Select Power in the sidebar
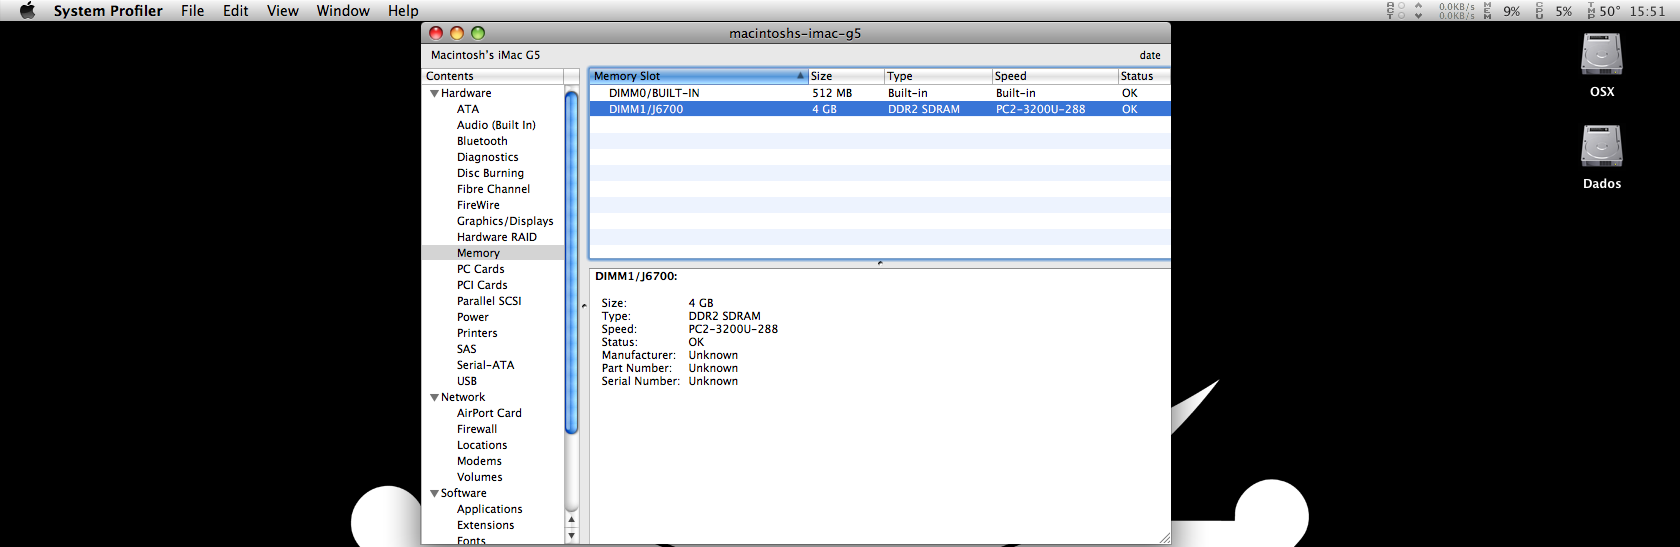This screenshot has width=1680, height=547. 472,317
